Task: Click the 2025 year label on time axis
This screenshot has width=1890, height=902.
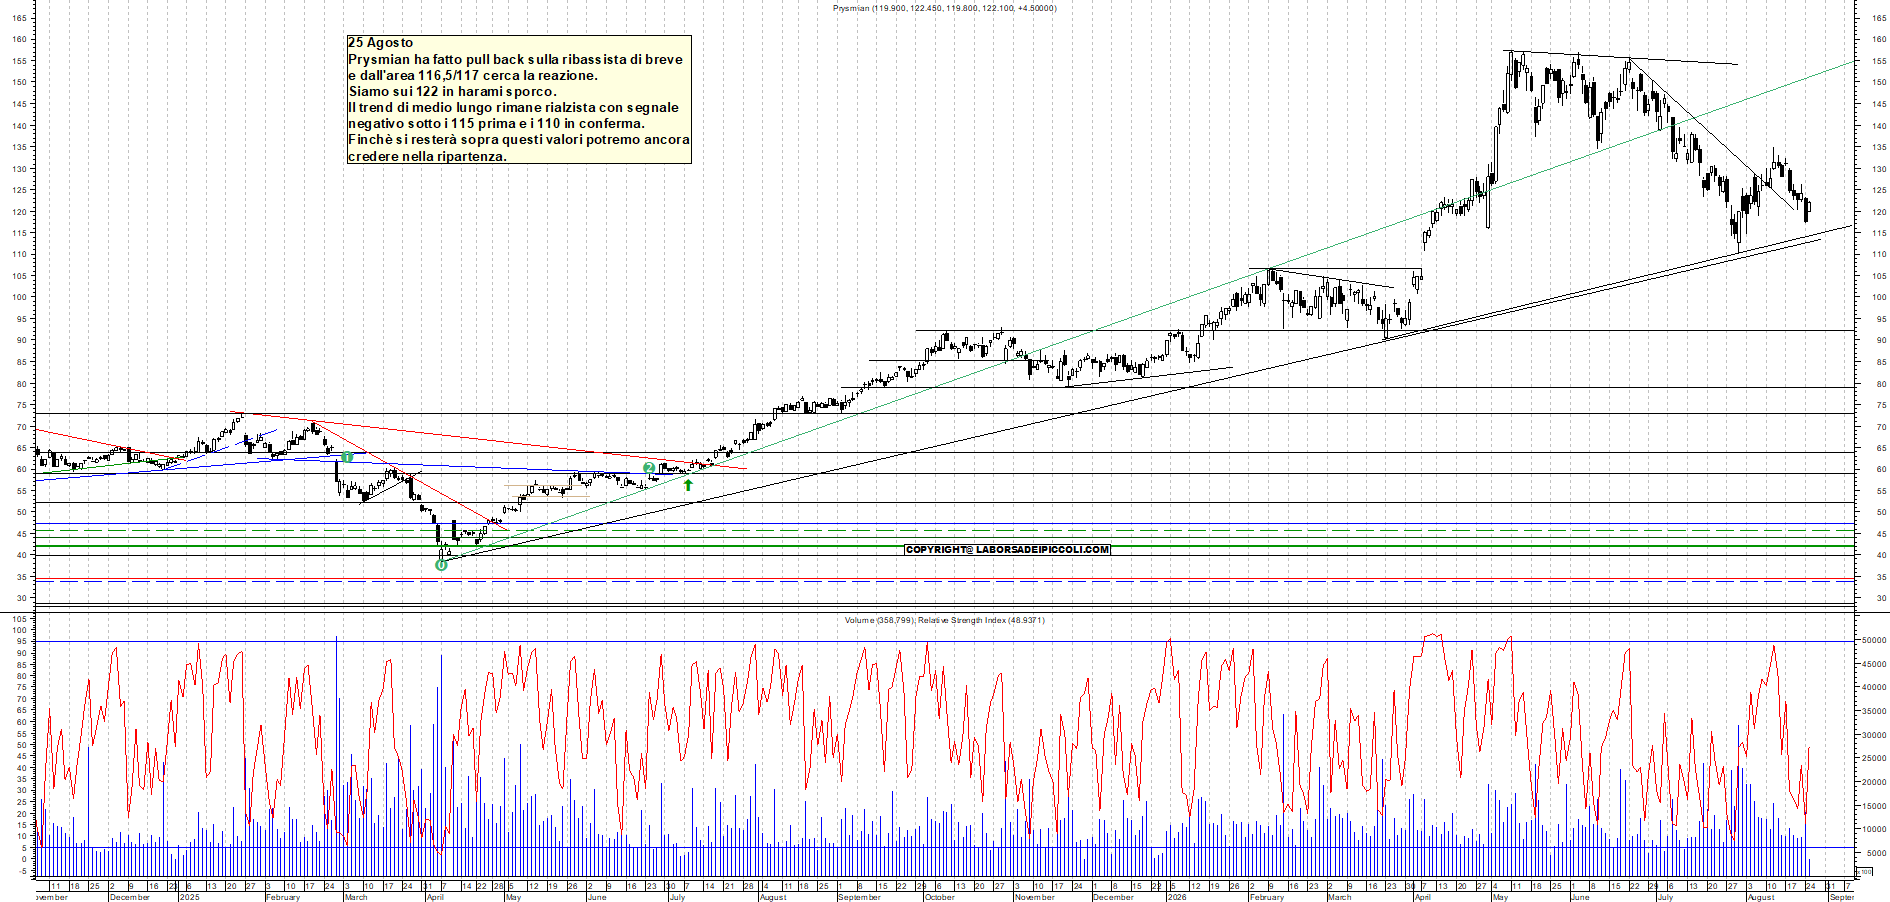Action: tap(189, 897)
